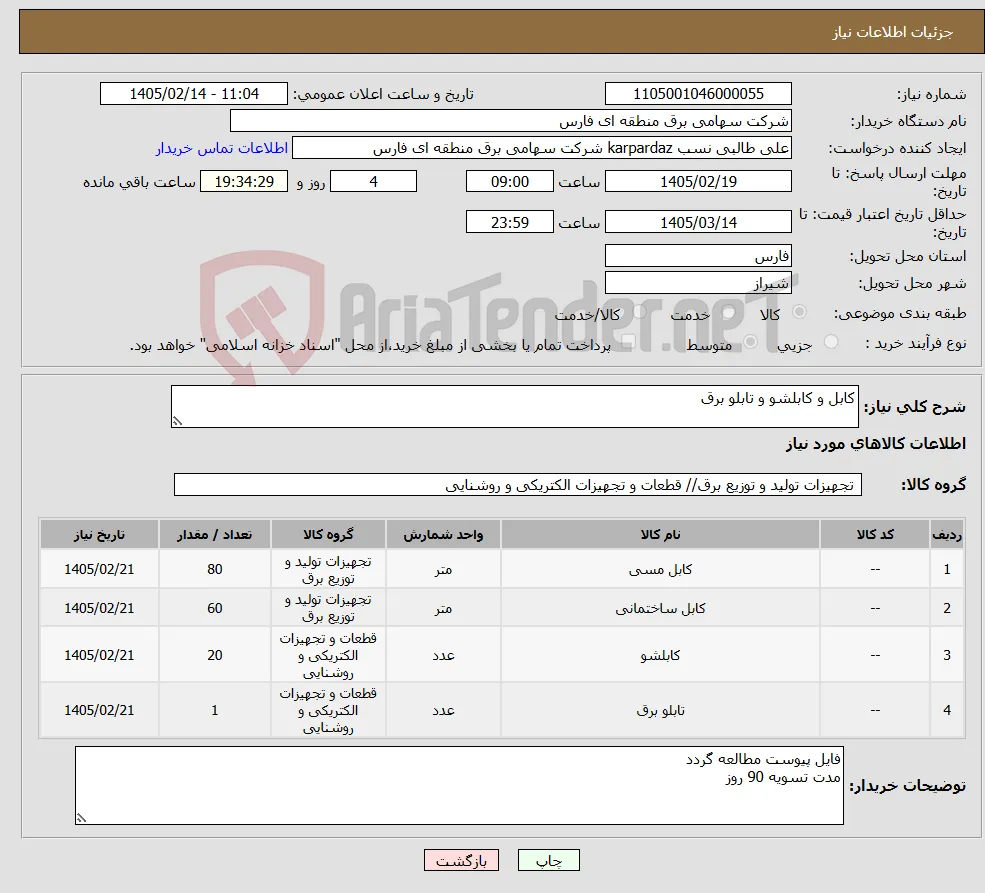Click the واحد شمارش column header

443,534
